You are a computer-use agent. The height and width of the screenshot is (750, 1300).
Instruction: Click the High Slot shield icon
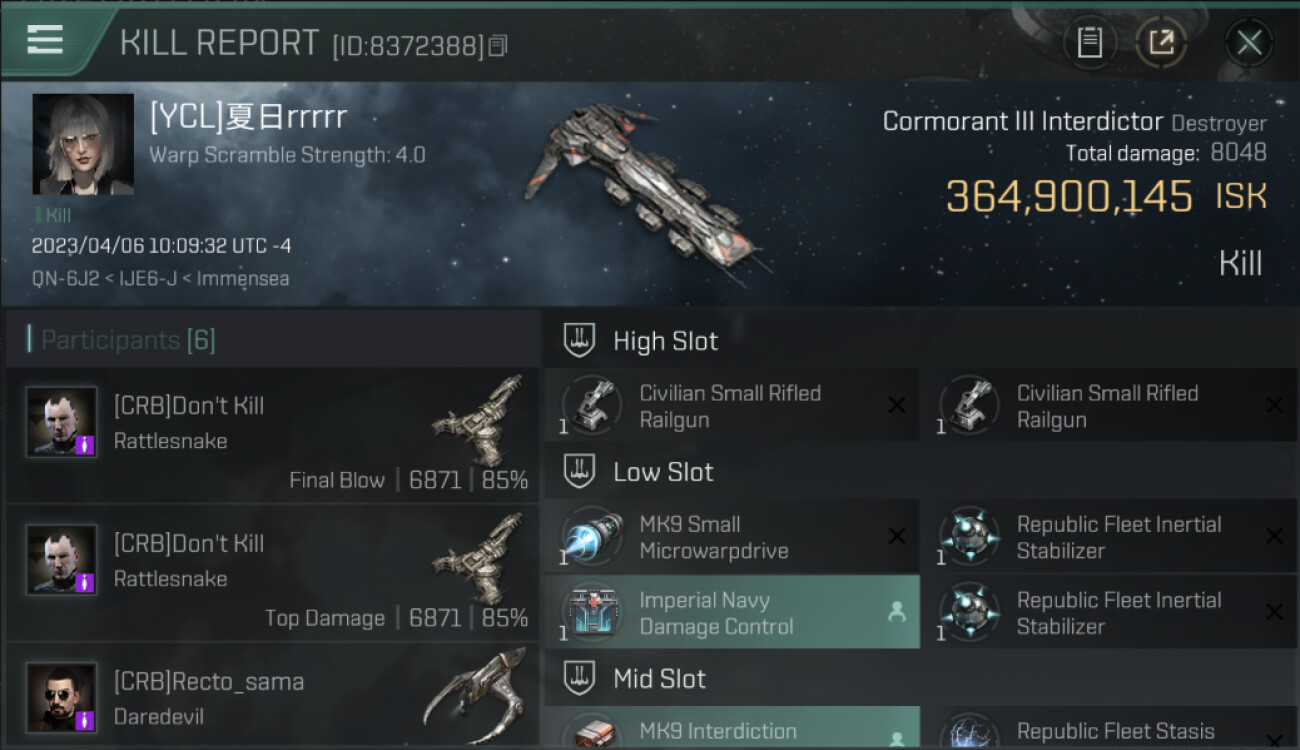[x=579, y=340]
